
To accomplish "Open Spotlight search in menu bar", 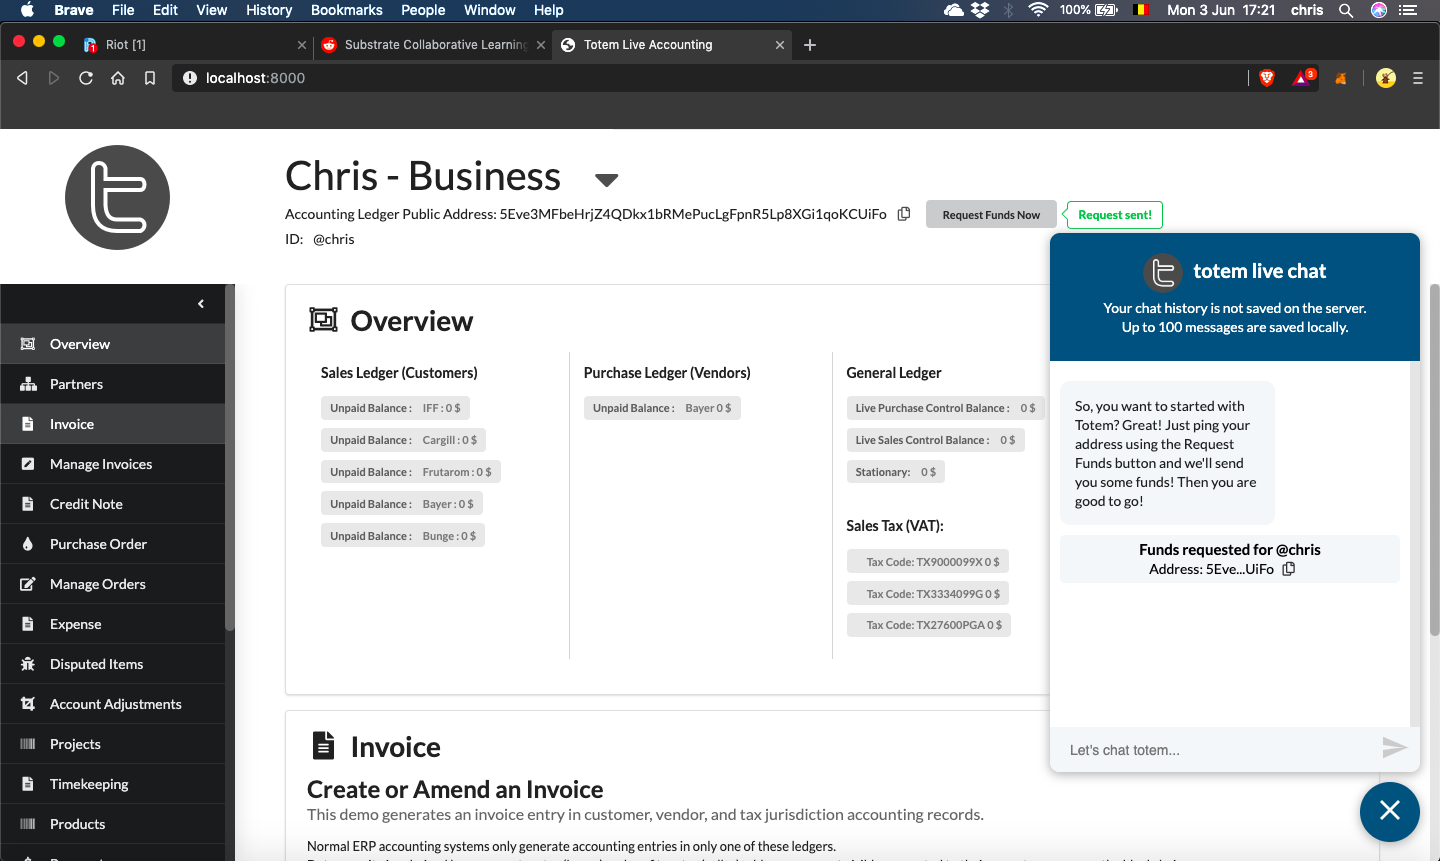I will 1346,10.
